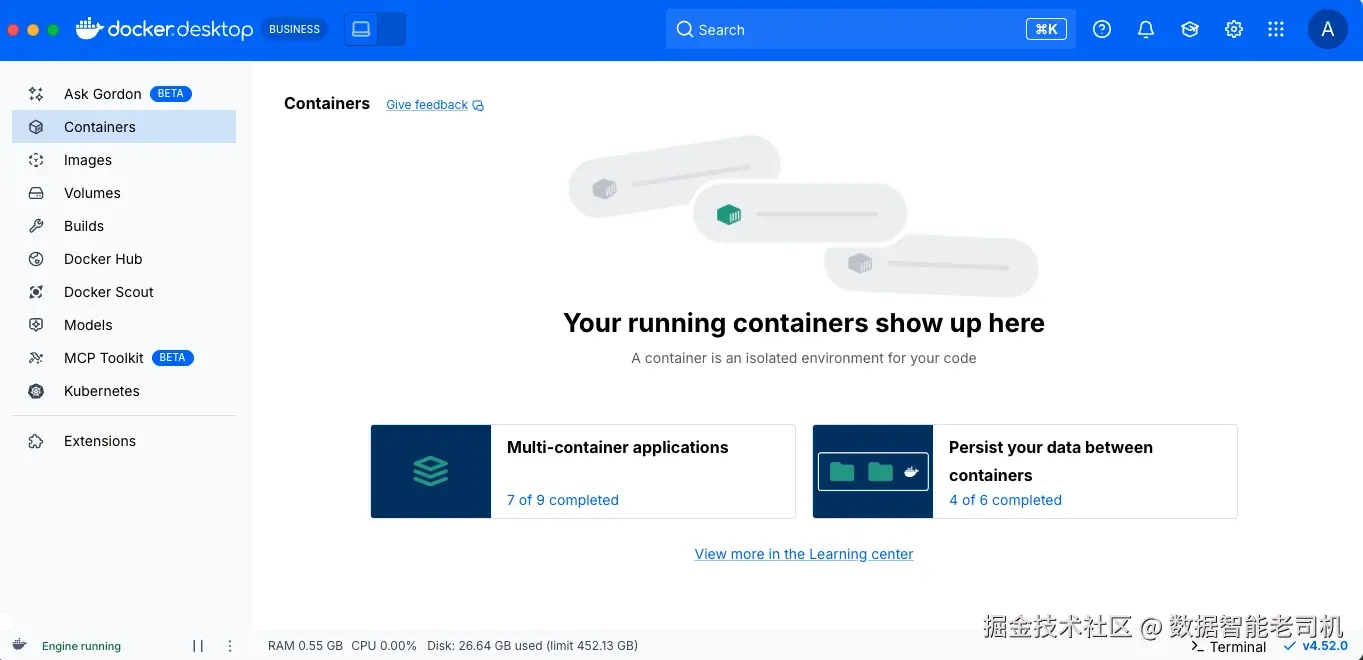This screenshot has width=1363, height=660.
Task: Click the RAM 0.55 GB status entry
Action: (305, 646)
